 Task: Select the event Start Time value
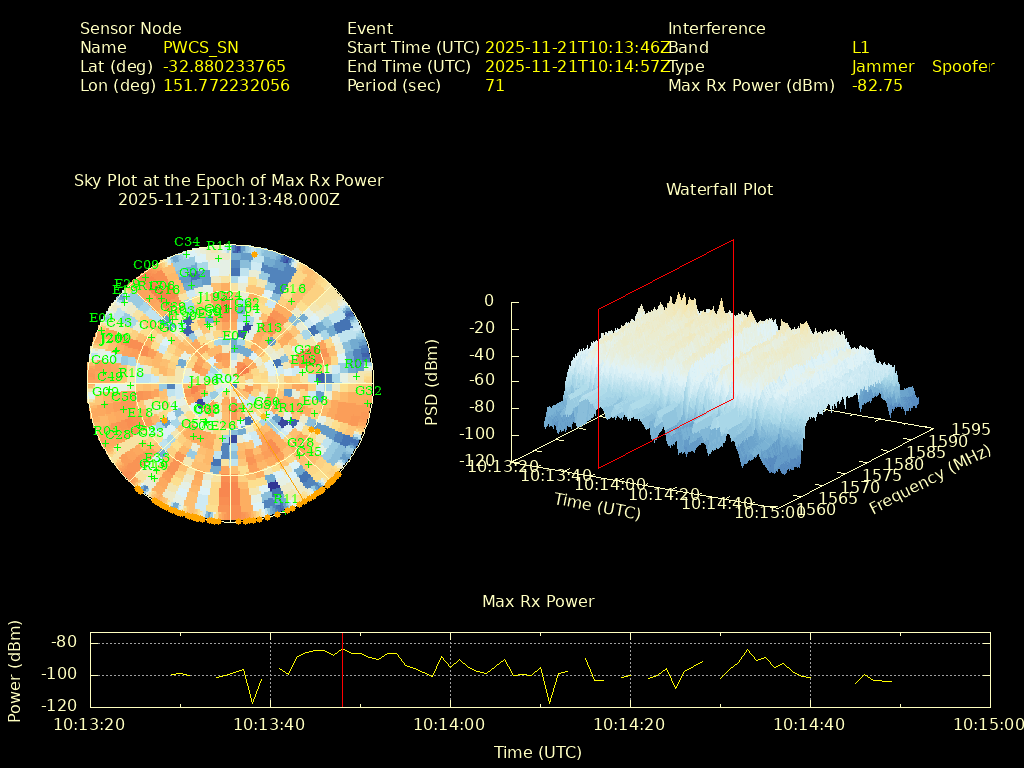575,48
